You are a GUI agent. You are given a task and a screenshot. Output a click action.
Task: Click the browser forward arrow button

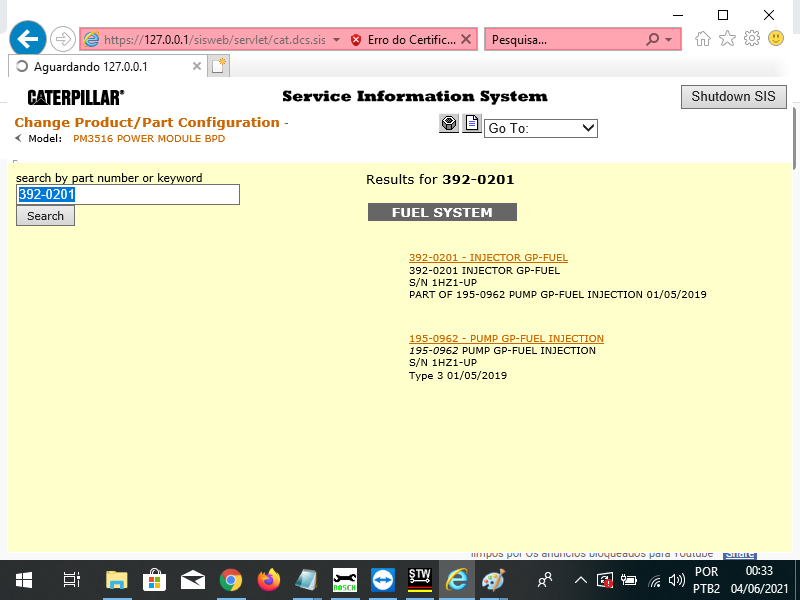point(63,39)
